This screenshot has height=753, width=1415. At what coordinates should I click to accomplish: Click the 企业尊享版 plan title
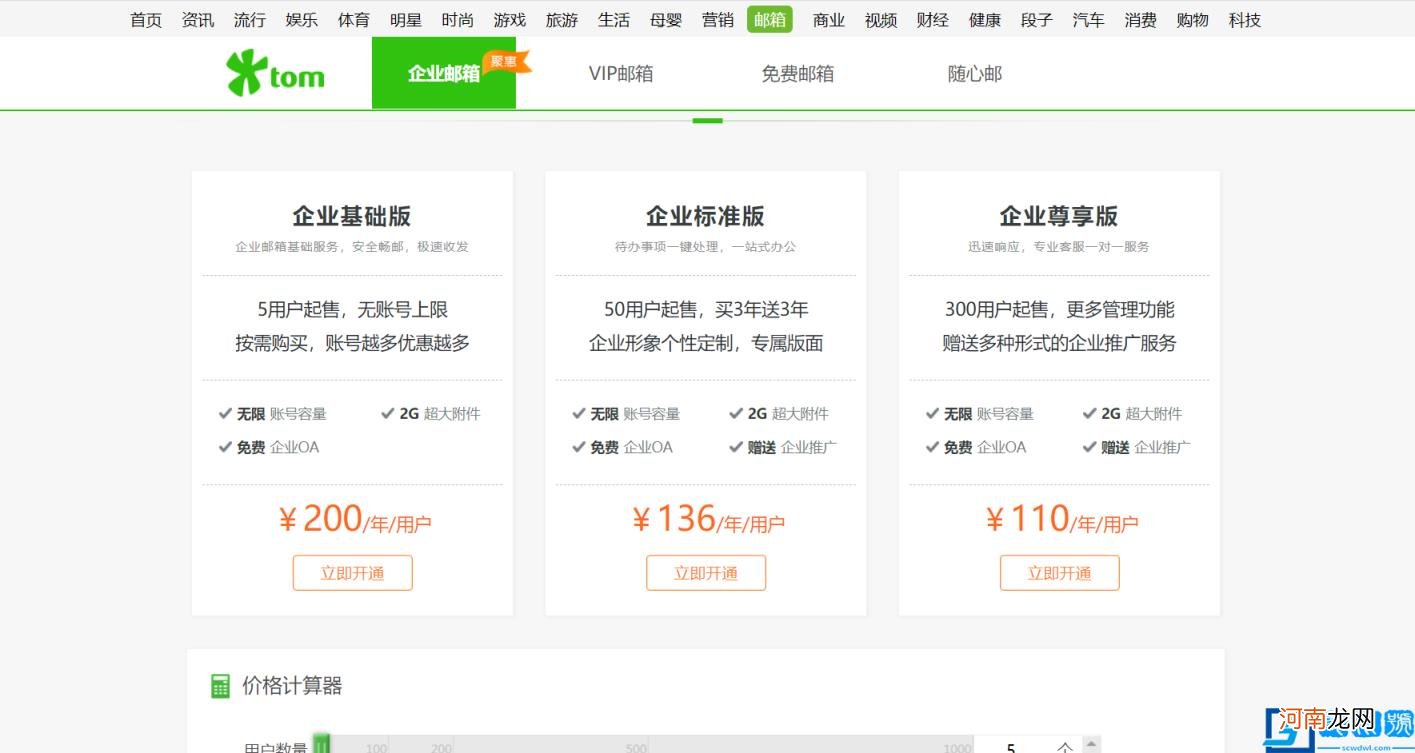[1059, 216]
